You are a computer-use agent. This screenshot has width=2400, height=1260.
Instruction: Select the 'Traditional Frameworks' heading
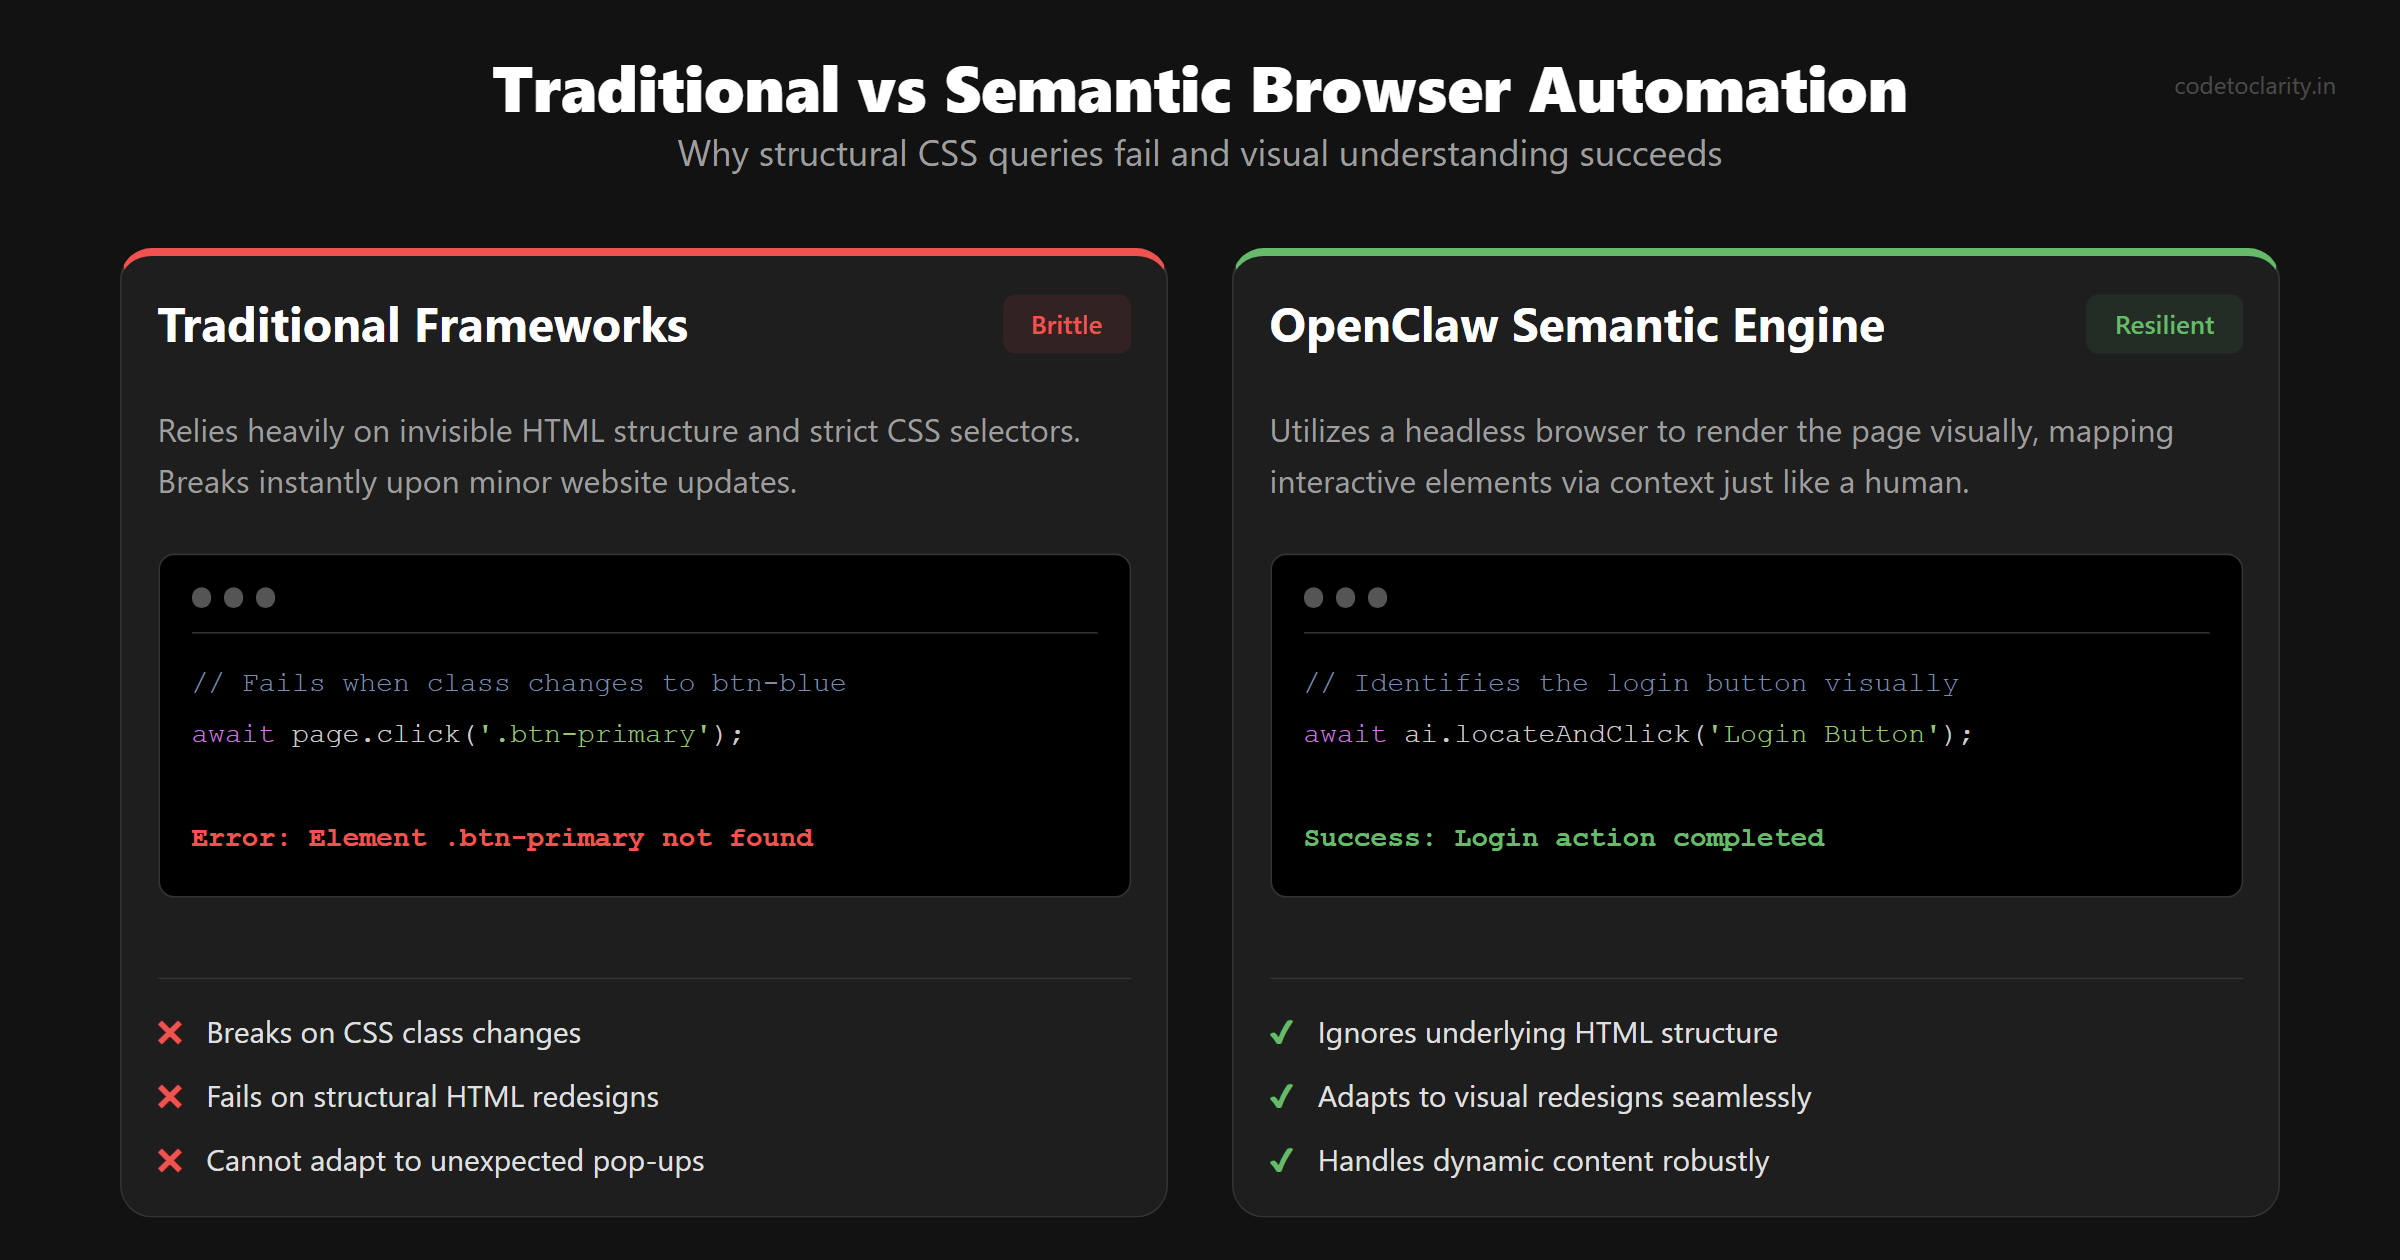pos(423,326)
